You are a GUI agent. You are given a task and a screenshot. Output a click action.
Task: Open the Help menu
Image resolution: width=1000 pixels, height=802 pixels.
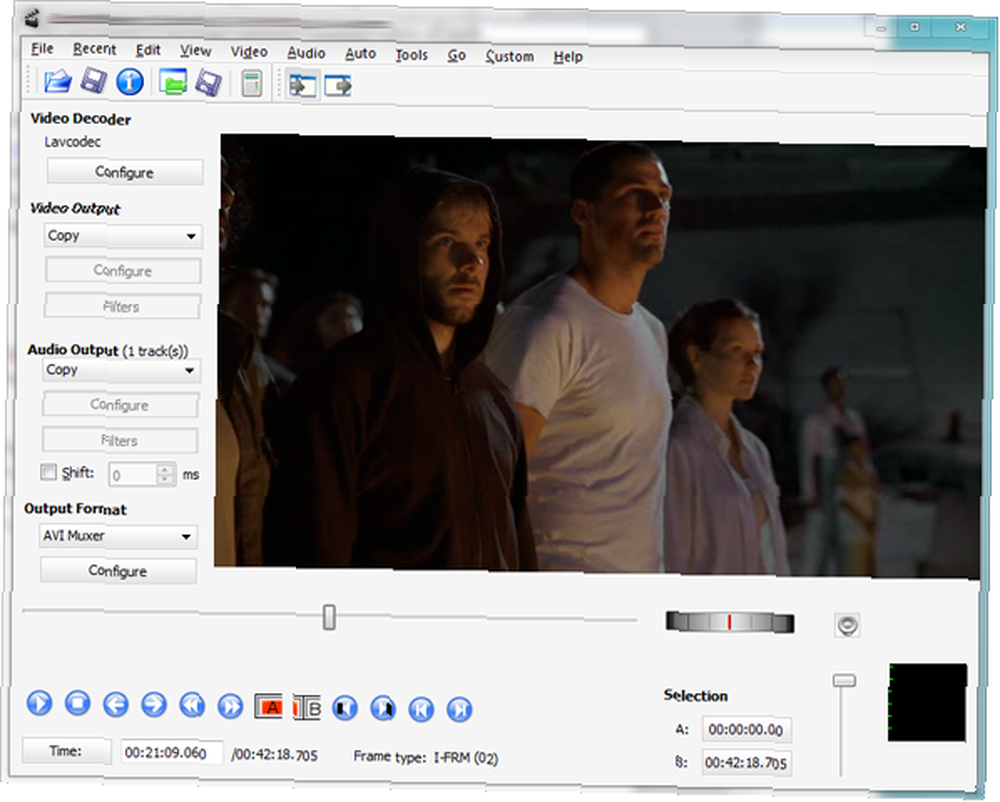point(568,57)
